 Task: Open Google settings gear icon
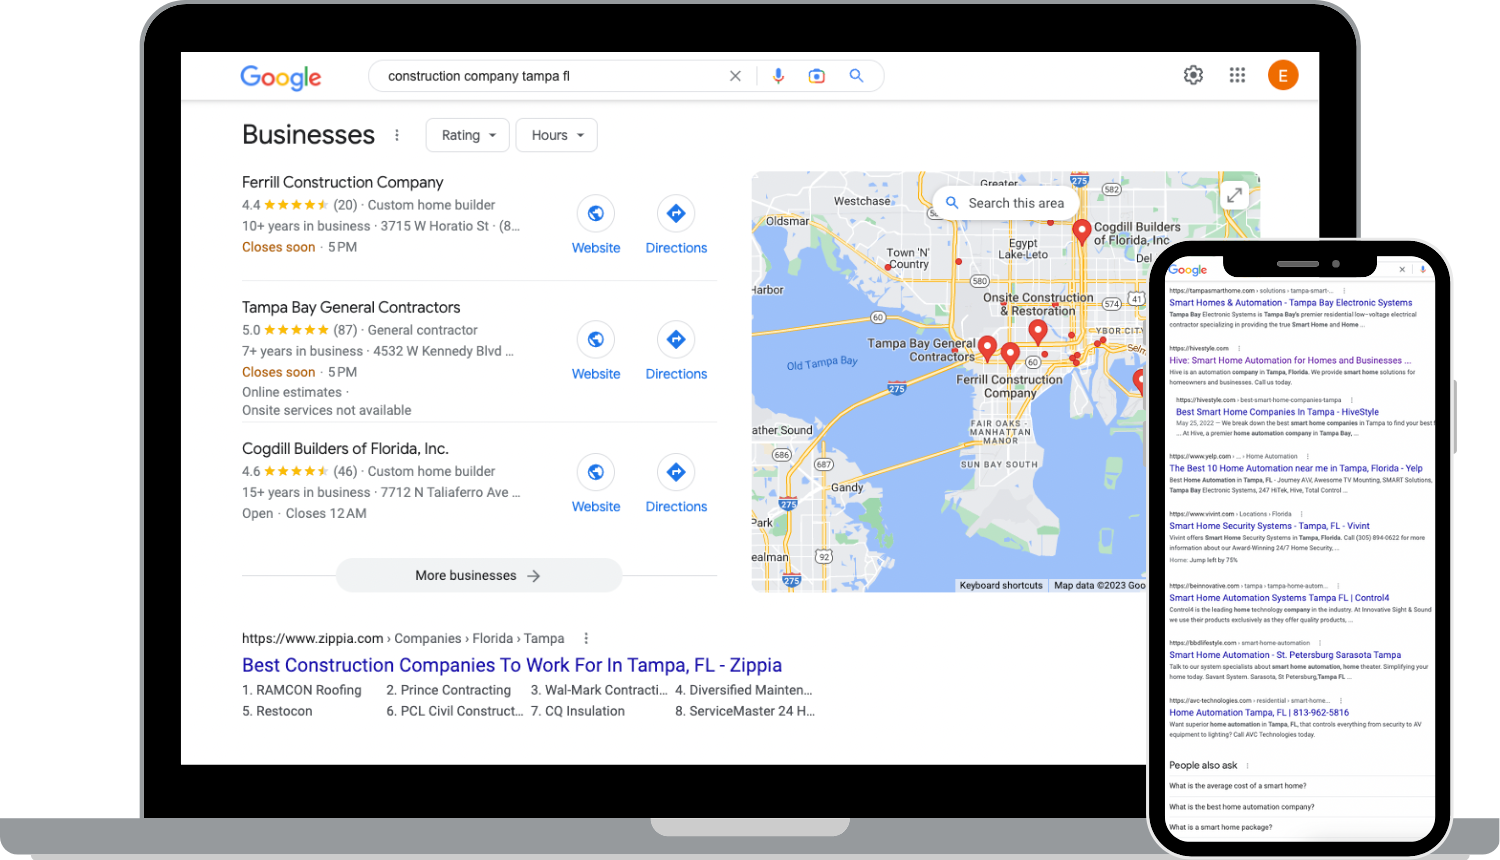(x=1193, y=75)
